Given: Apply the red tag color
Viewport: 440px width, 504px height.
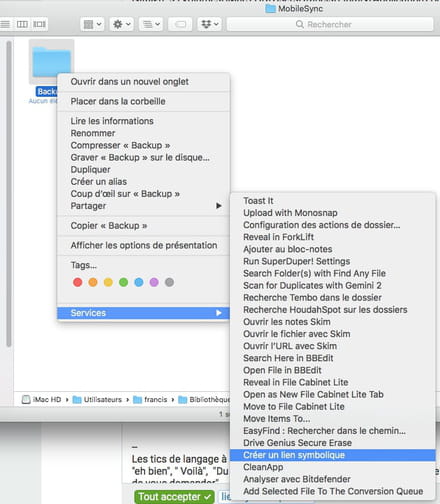Looking at the screenshot, I should click(78, 282).
